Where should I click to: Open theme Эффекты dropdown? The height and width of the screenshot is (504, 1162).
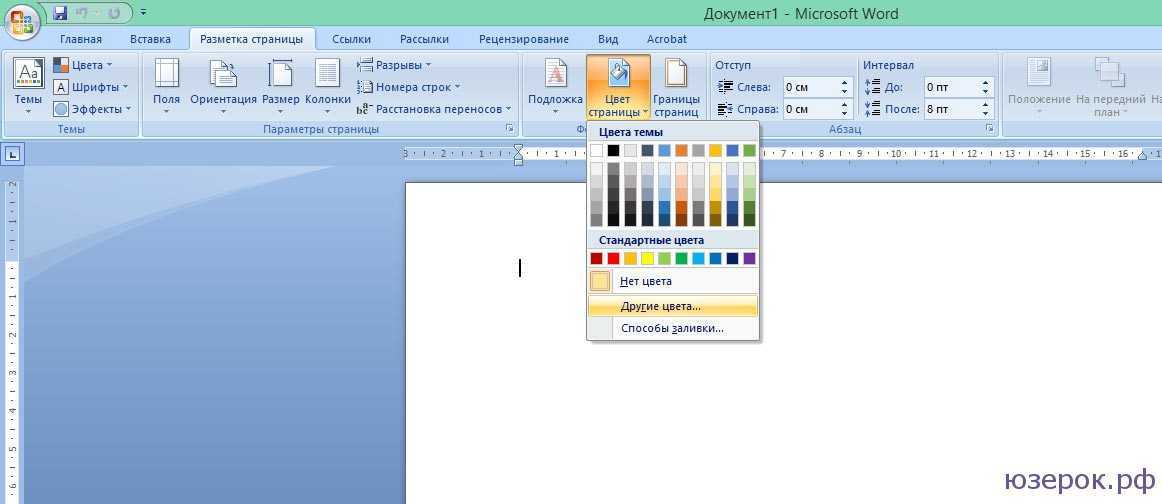click(x=93, y=109)
